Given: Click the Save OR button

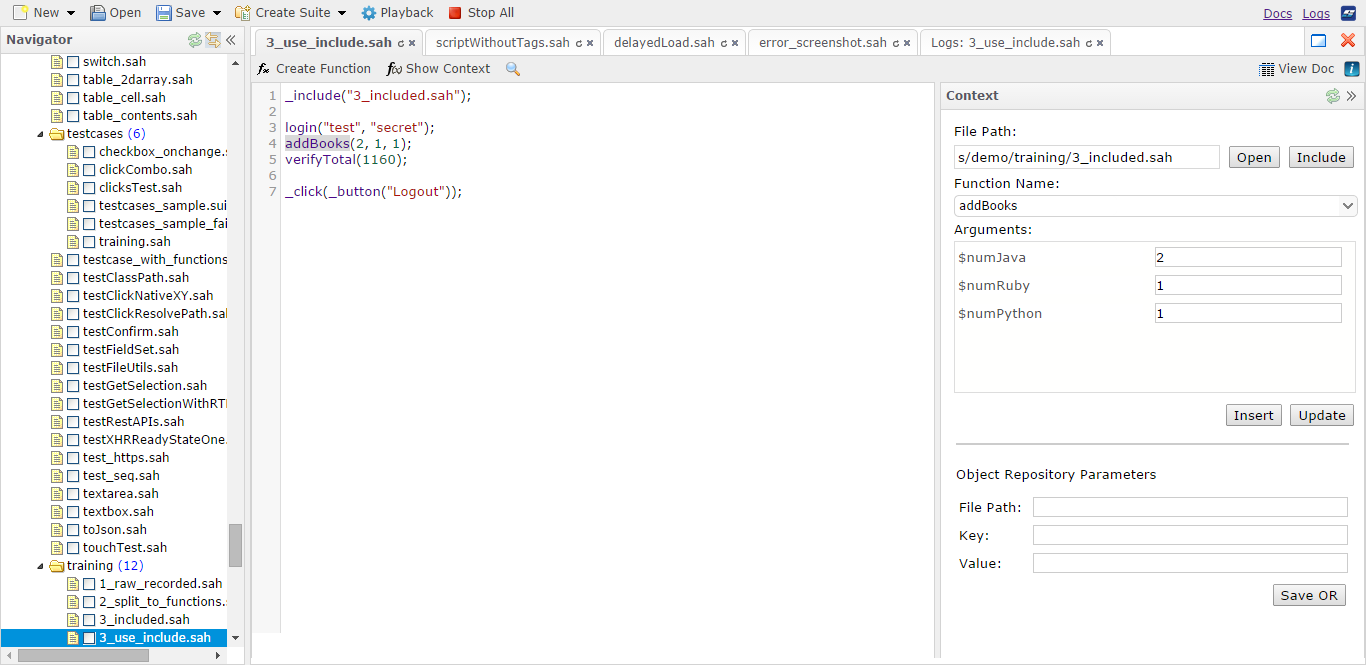Looking at the screenshot, I should (1309, 595).
